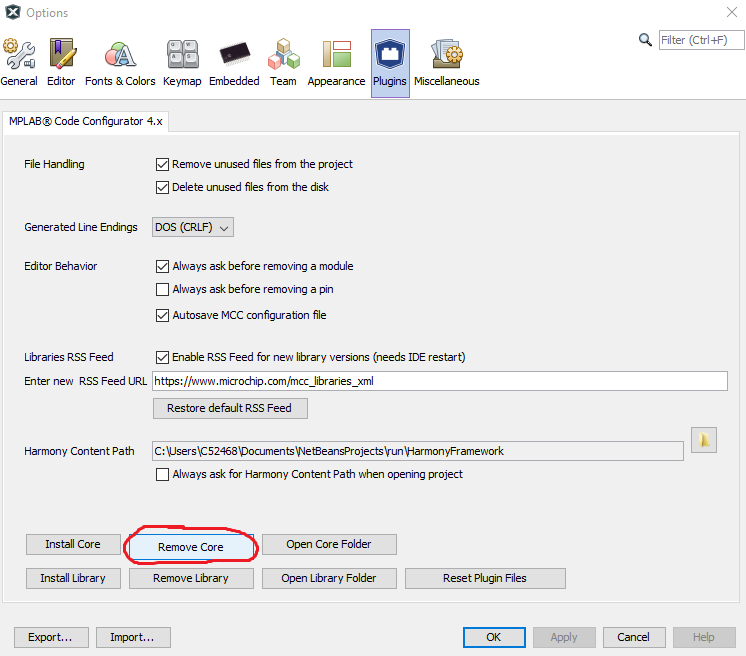Click the RSS Feed URL input field

[440, 382]
